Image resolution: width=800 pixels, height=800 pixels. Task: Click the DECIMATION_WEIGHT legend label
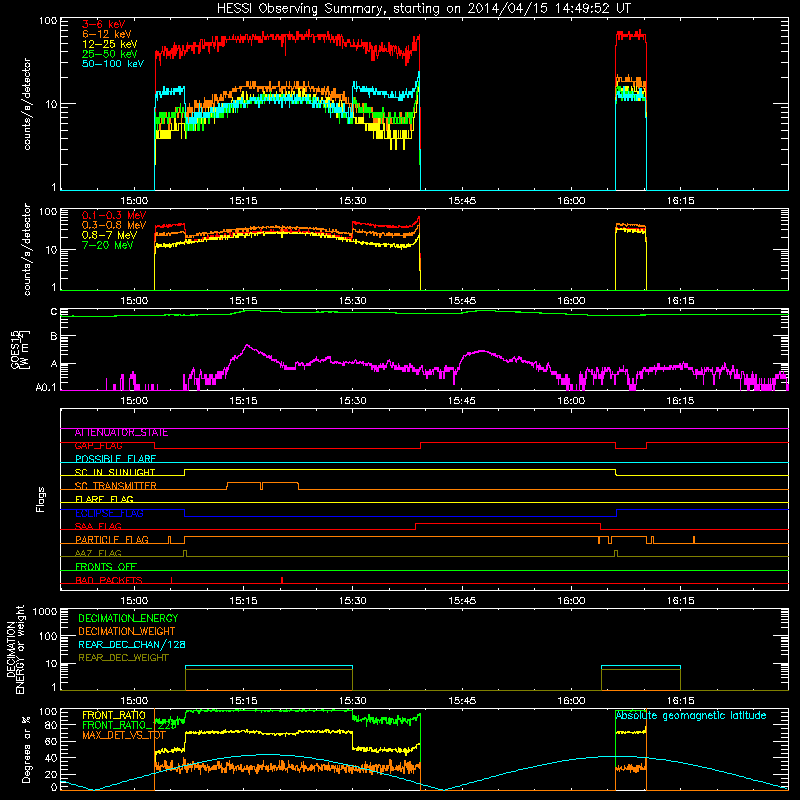127,632
